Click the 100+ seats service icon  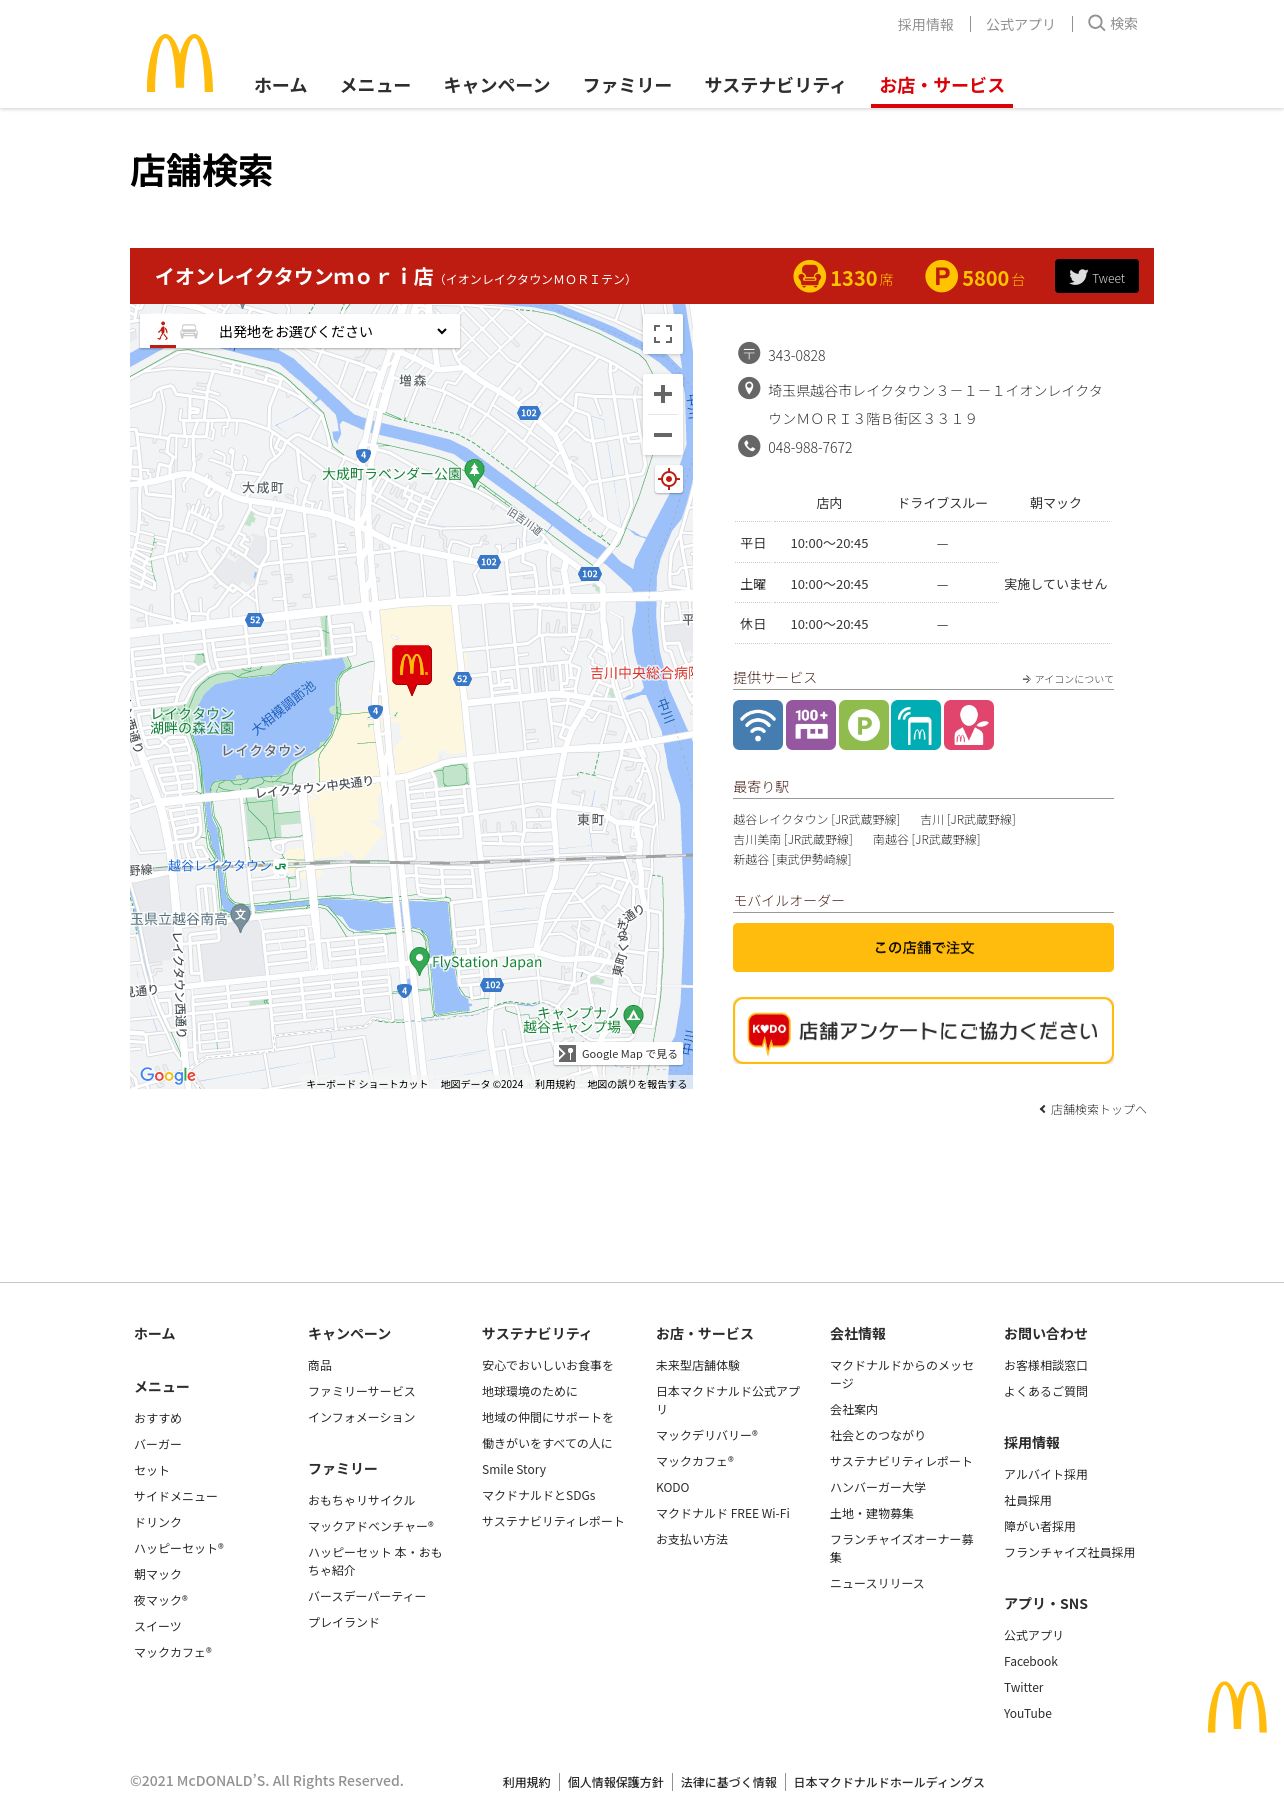click(x=811, y=725)
